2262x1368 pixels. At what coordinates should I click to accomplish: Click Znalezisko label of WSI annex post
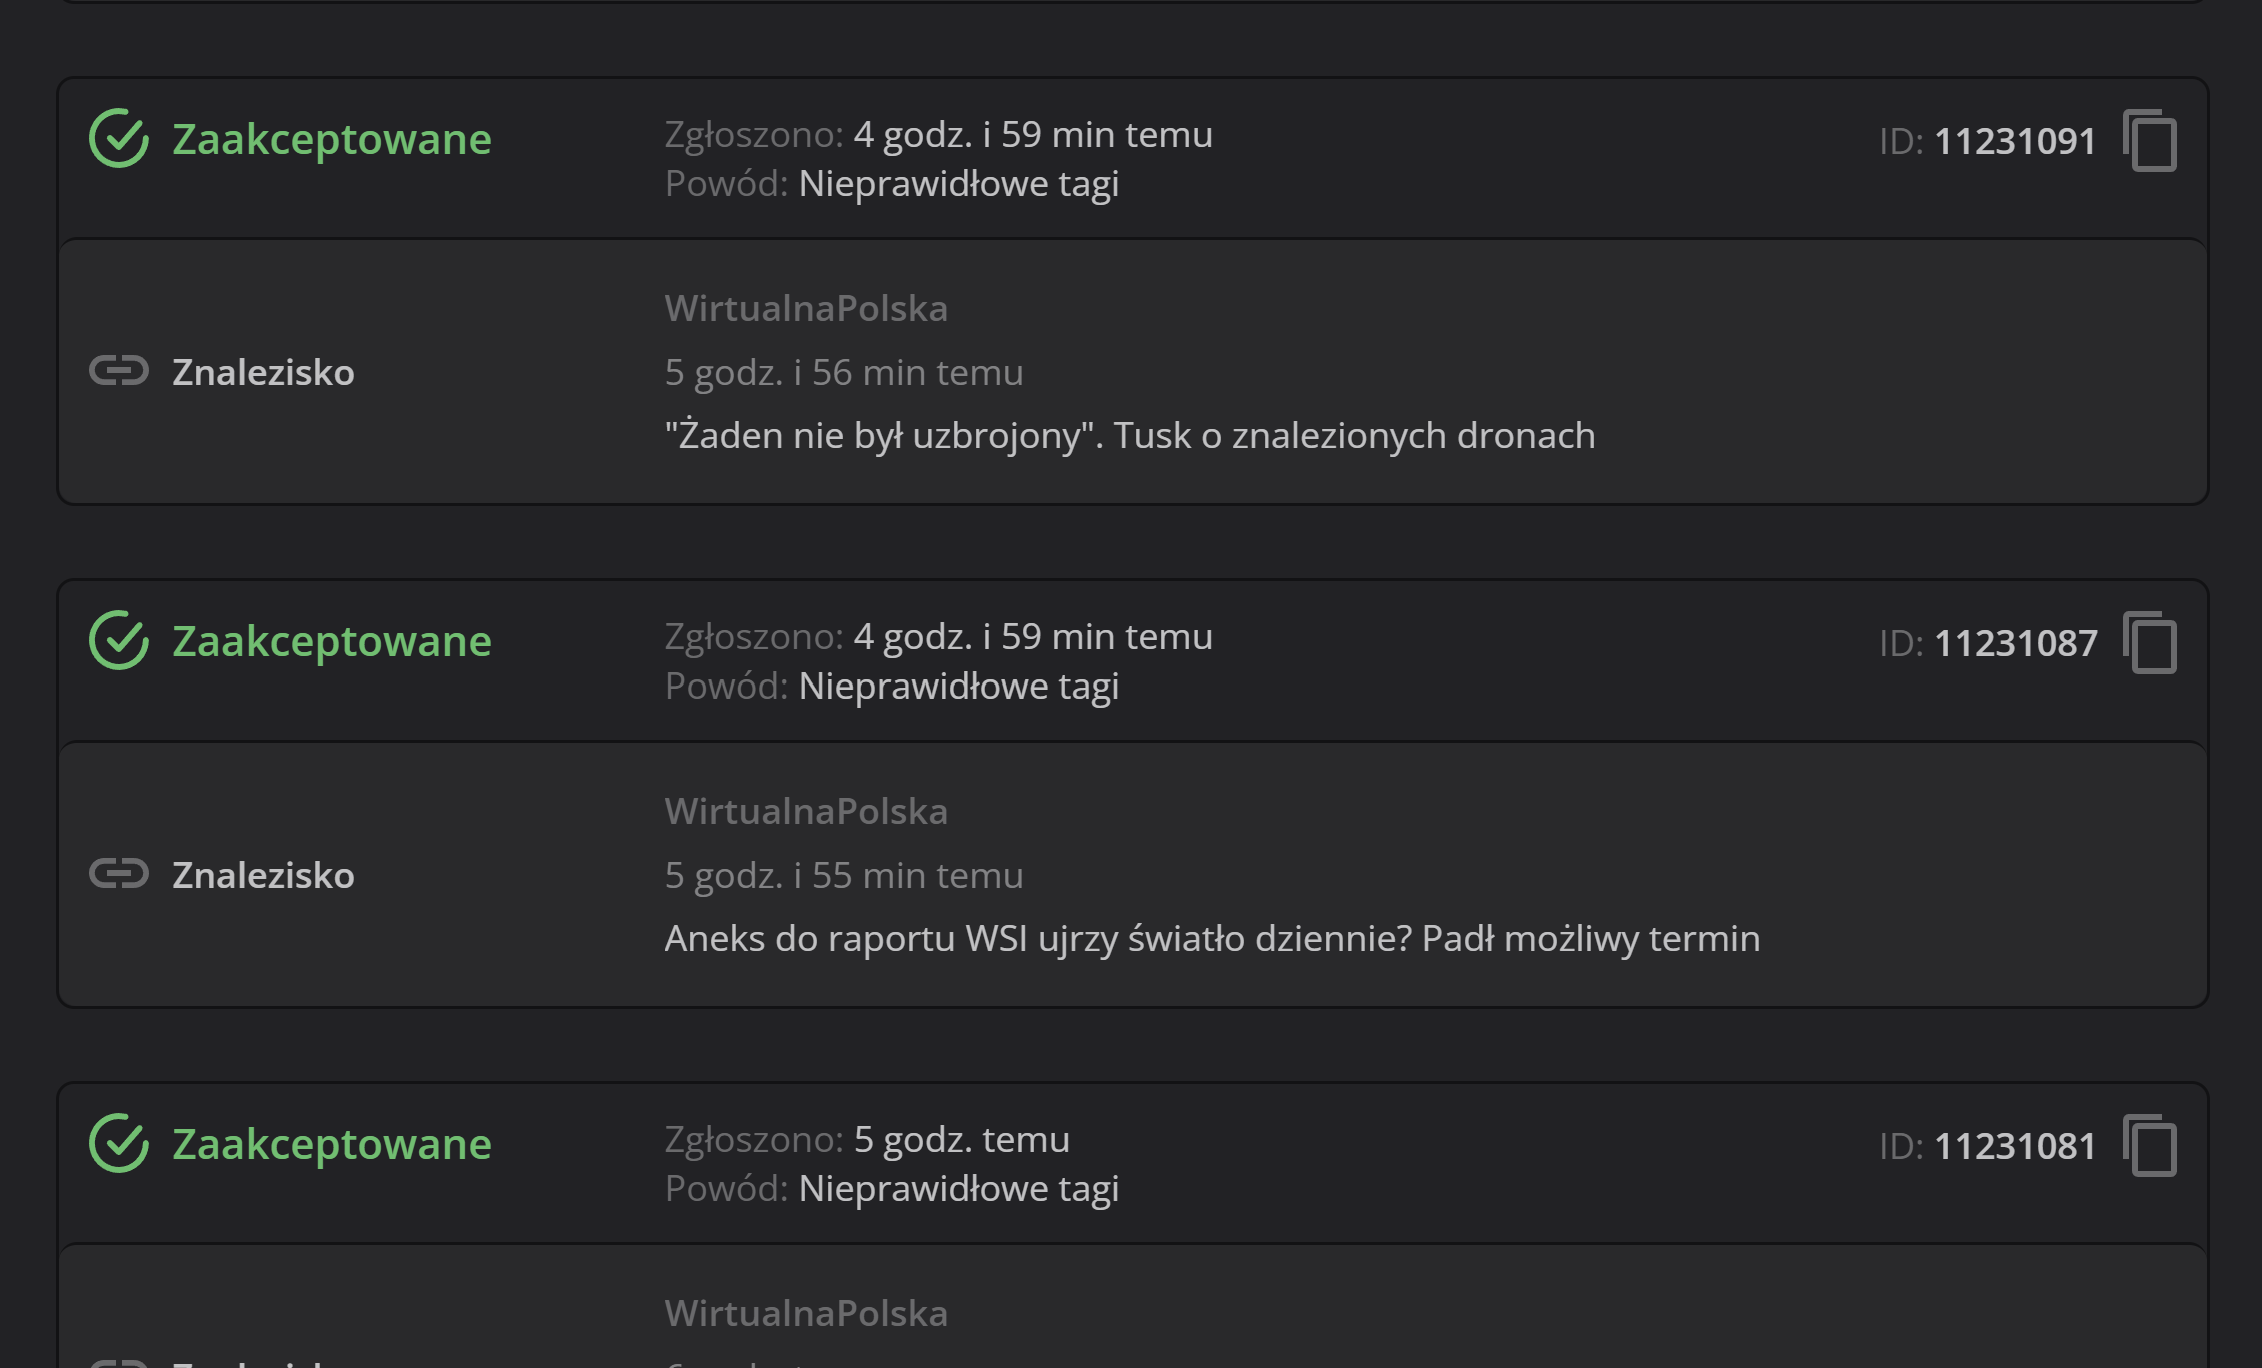point(263,875)
